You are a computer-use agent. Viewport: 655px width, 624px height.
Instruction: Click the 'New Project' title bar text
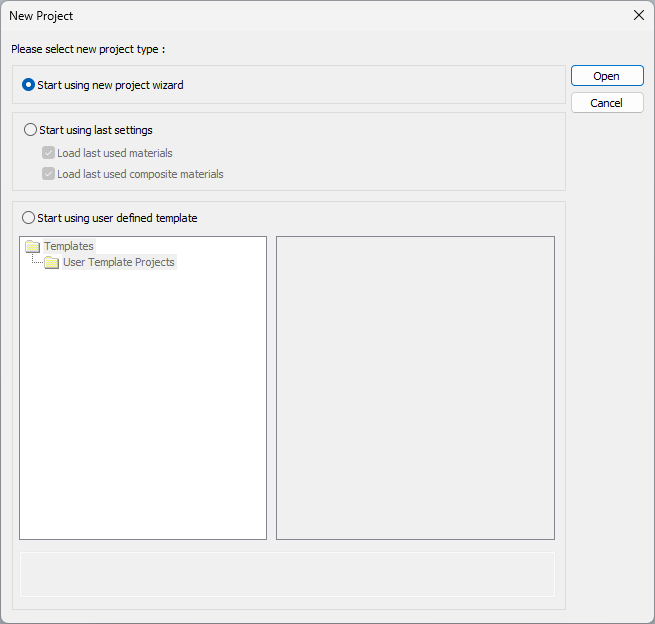pos(41,16)
